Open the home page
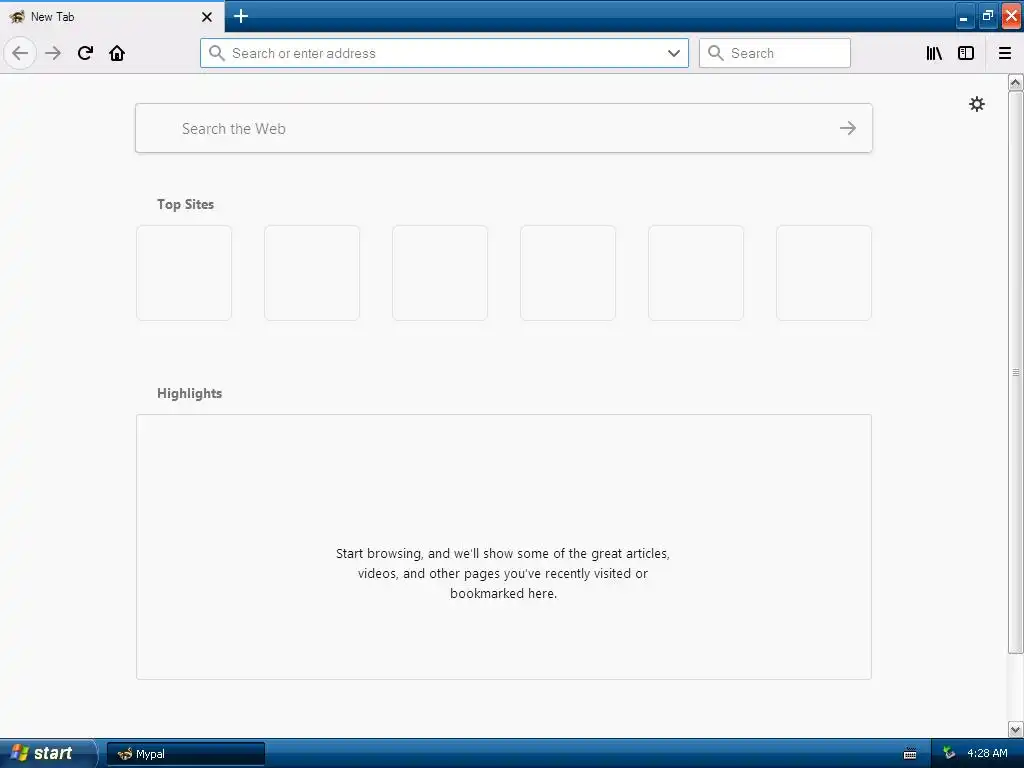 (x=117, y=53)
